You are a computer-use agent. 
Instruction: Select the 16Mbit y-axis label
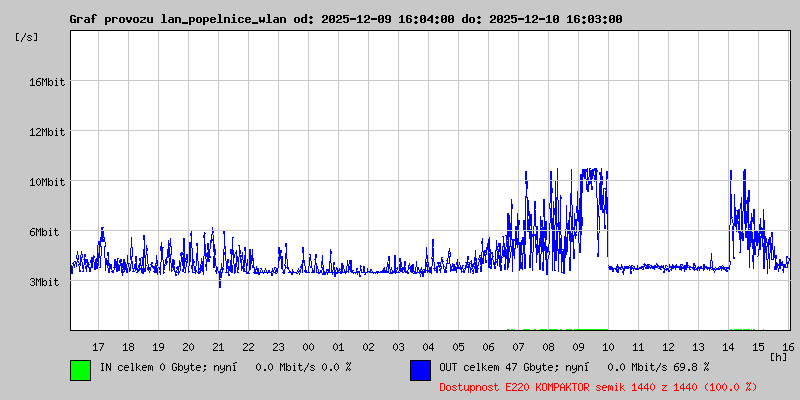coord(47,82)
